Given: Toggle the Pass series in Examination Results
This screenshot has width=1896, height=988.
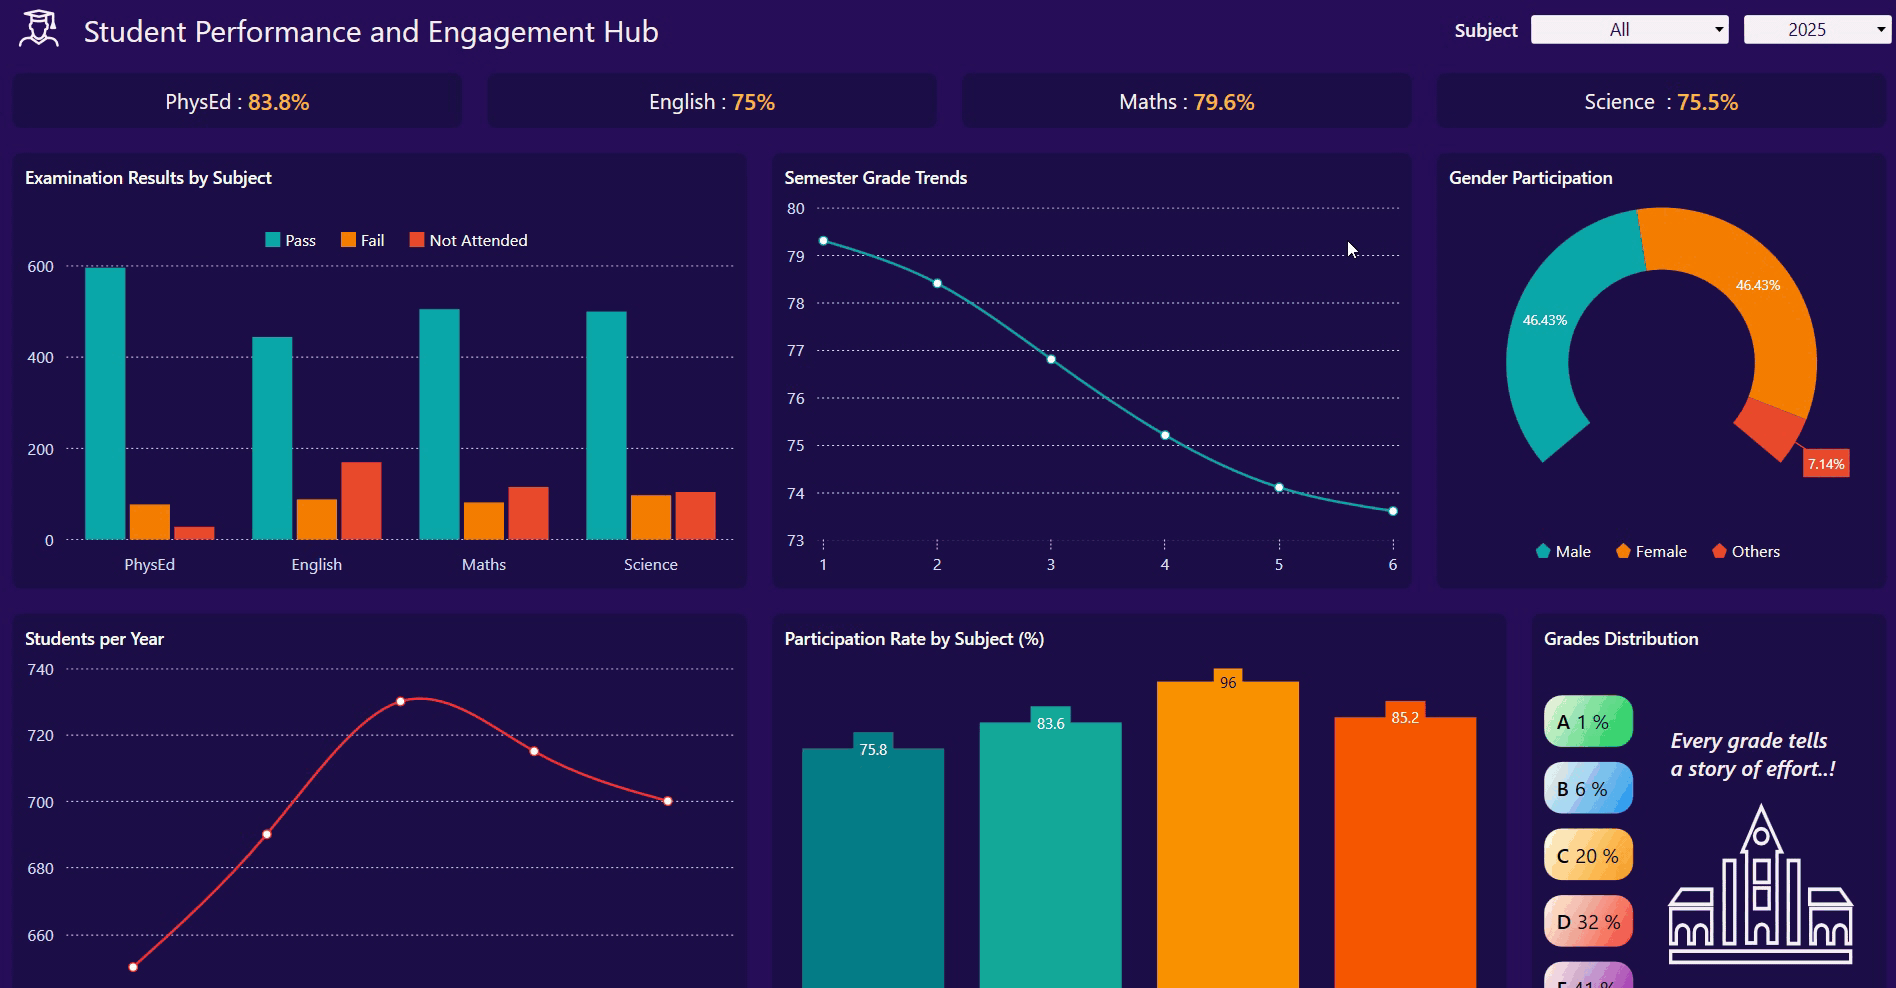Looking at the screenshot, I should 290,240.
